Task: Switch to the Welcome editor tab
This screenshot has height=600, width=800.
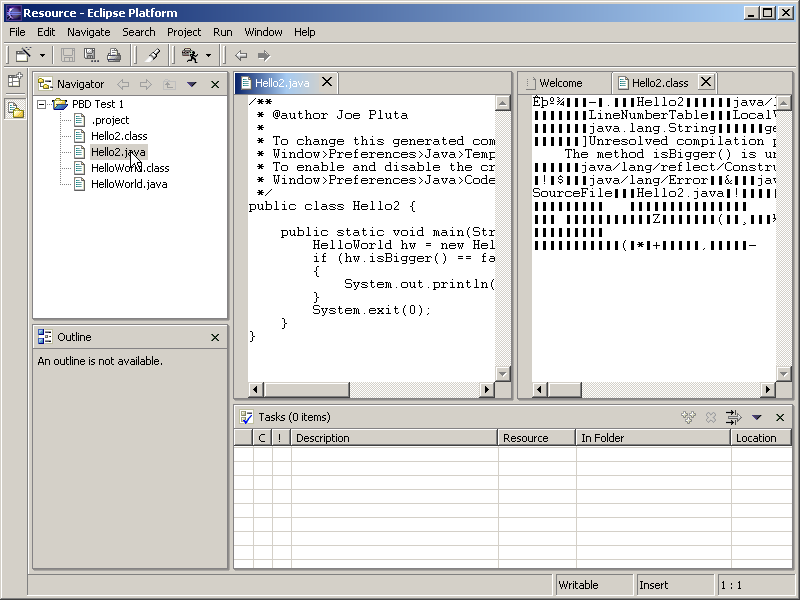Action: pyautogui.click(x=561, y=83)
